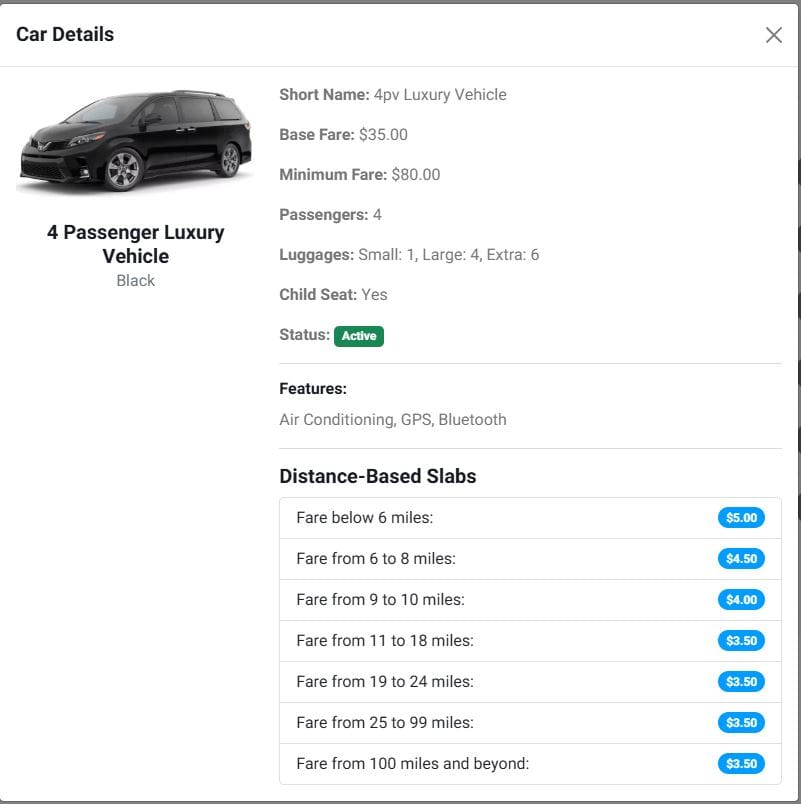This screenshot has height=804, width=801.
Task: Expand the fare below 6 miles row
Action: pyautogui.click(x=530, y=518)
